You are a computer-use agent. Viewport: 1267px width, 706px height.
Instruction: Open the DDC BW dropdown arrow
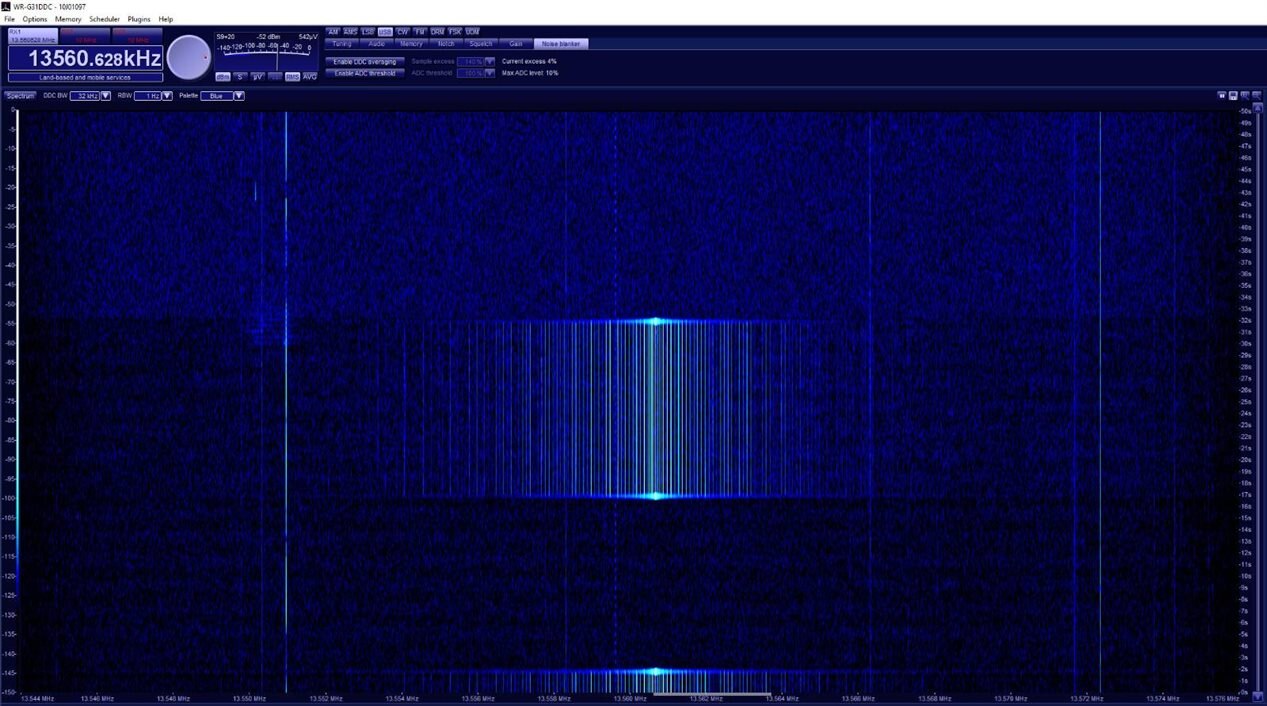pos(105,96)
